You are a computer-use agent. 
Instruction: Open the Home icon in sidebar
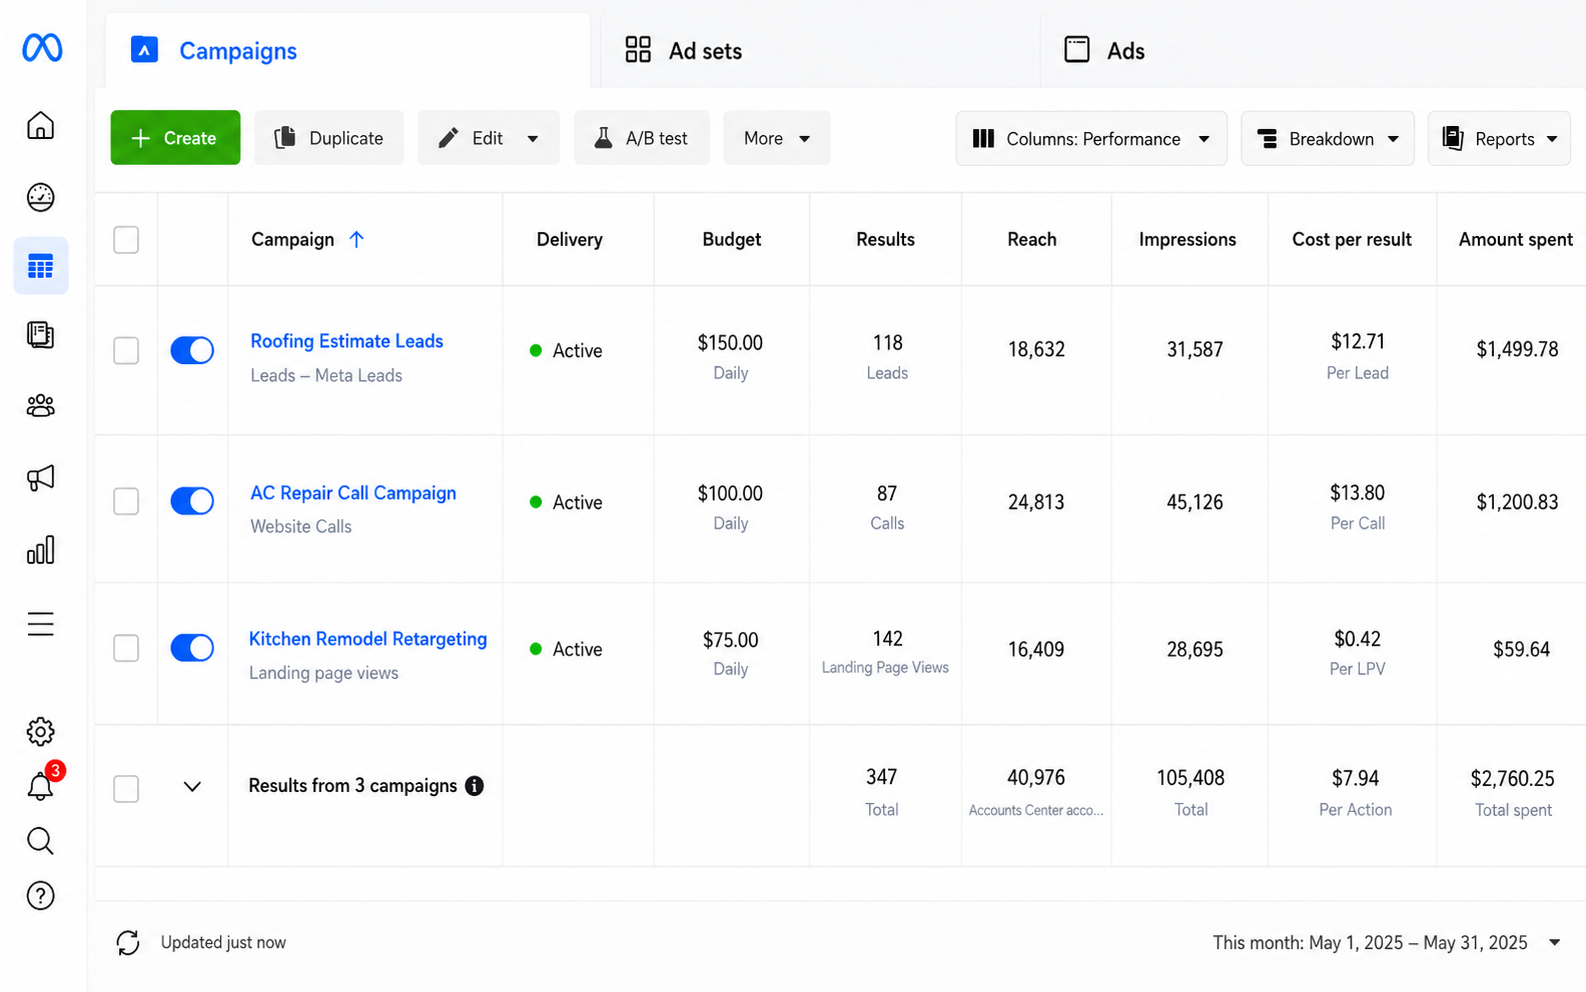tap(40, 126)
